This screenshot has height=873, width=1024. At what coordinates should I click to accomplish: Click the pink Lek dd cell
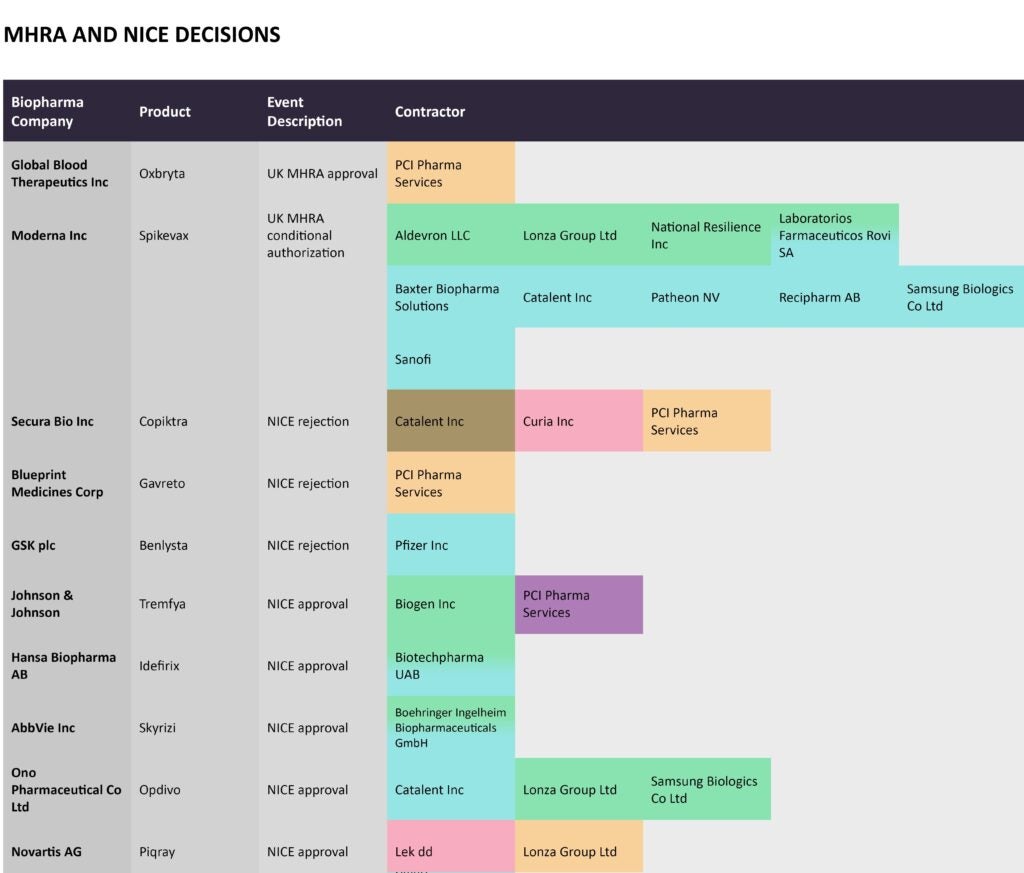click(x=450, y=851)
